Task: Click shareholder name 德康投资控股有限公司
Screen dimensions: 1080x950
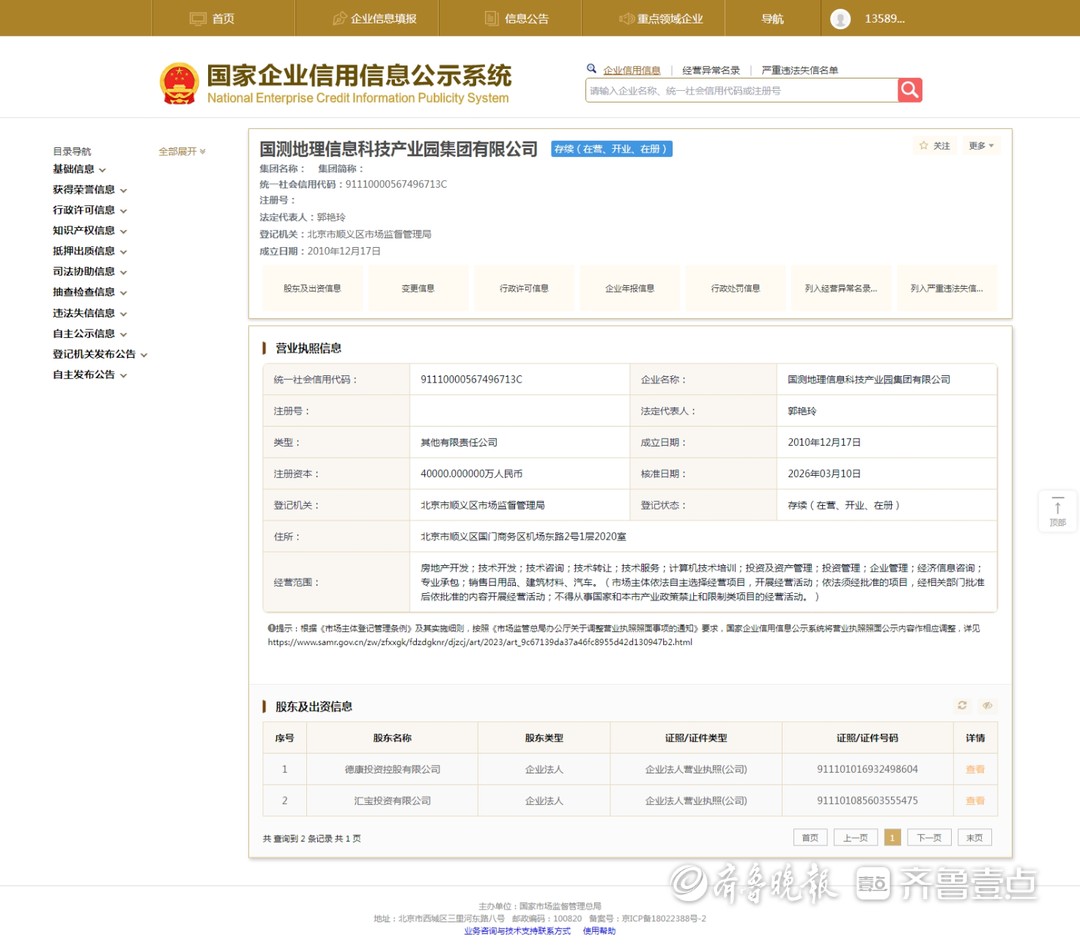Action: (392, 769)
